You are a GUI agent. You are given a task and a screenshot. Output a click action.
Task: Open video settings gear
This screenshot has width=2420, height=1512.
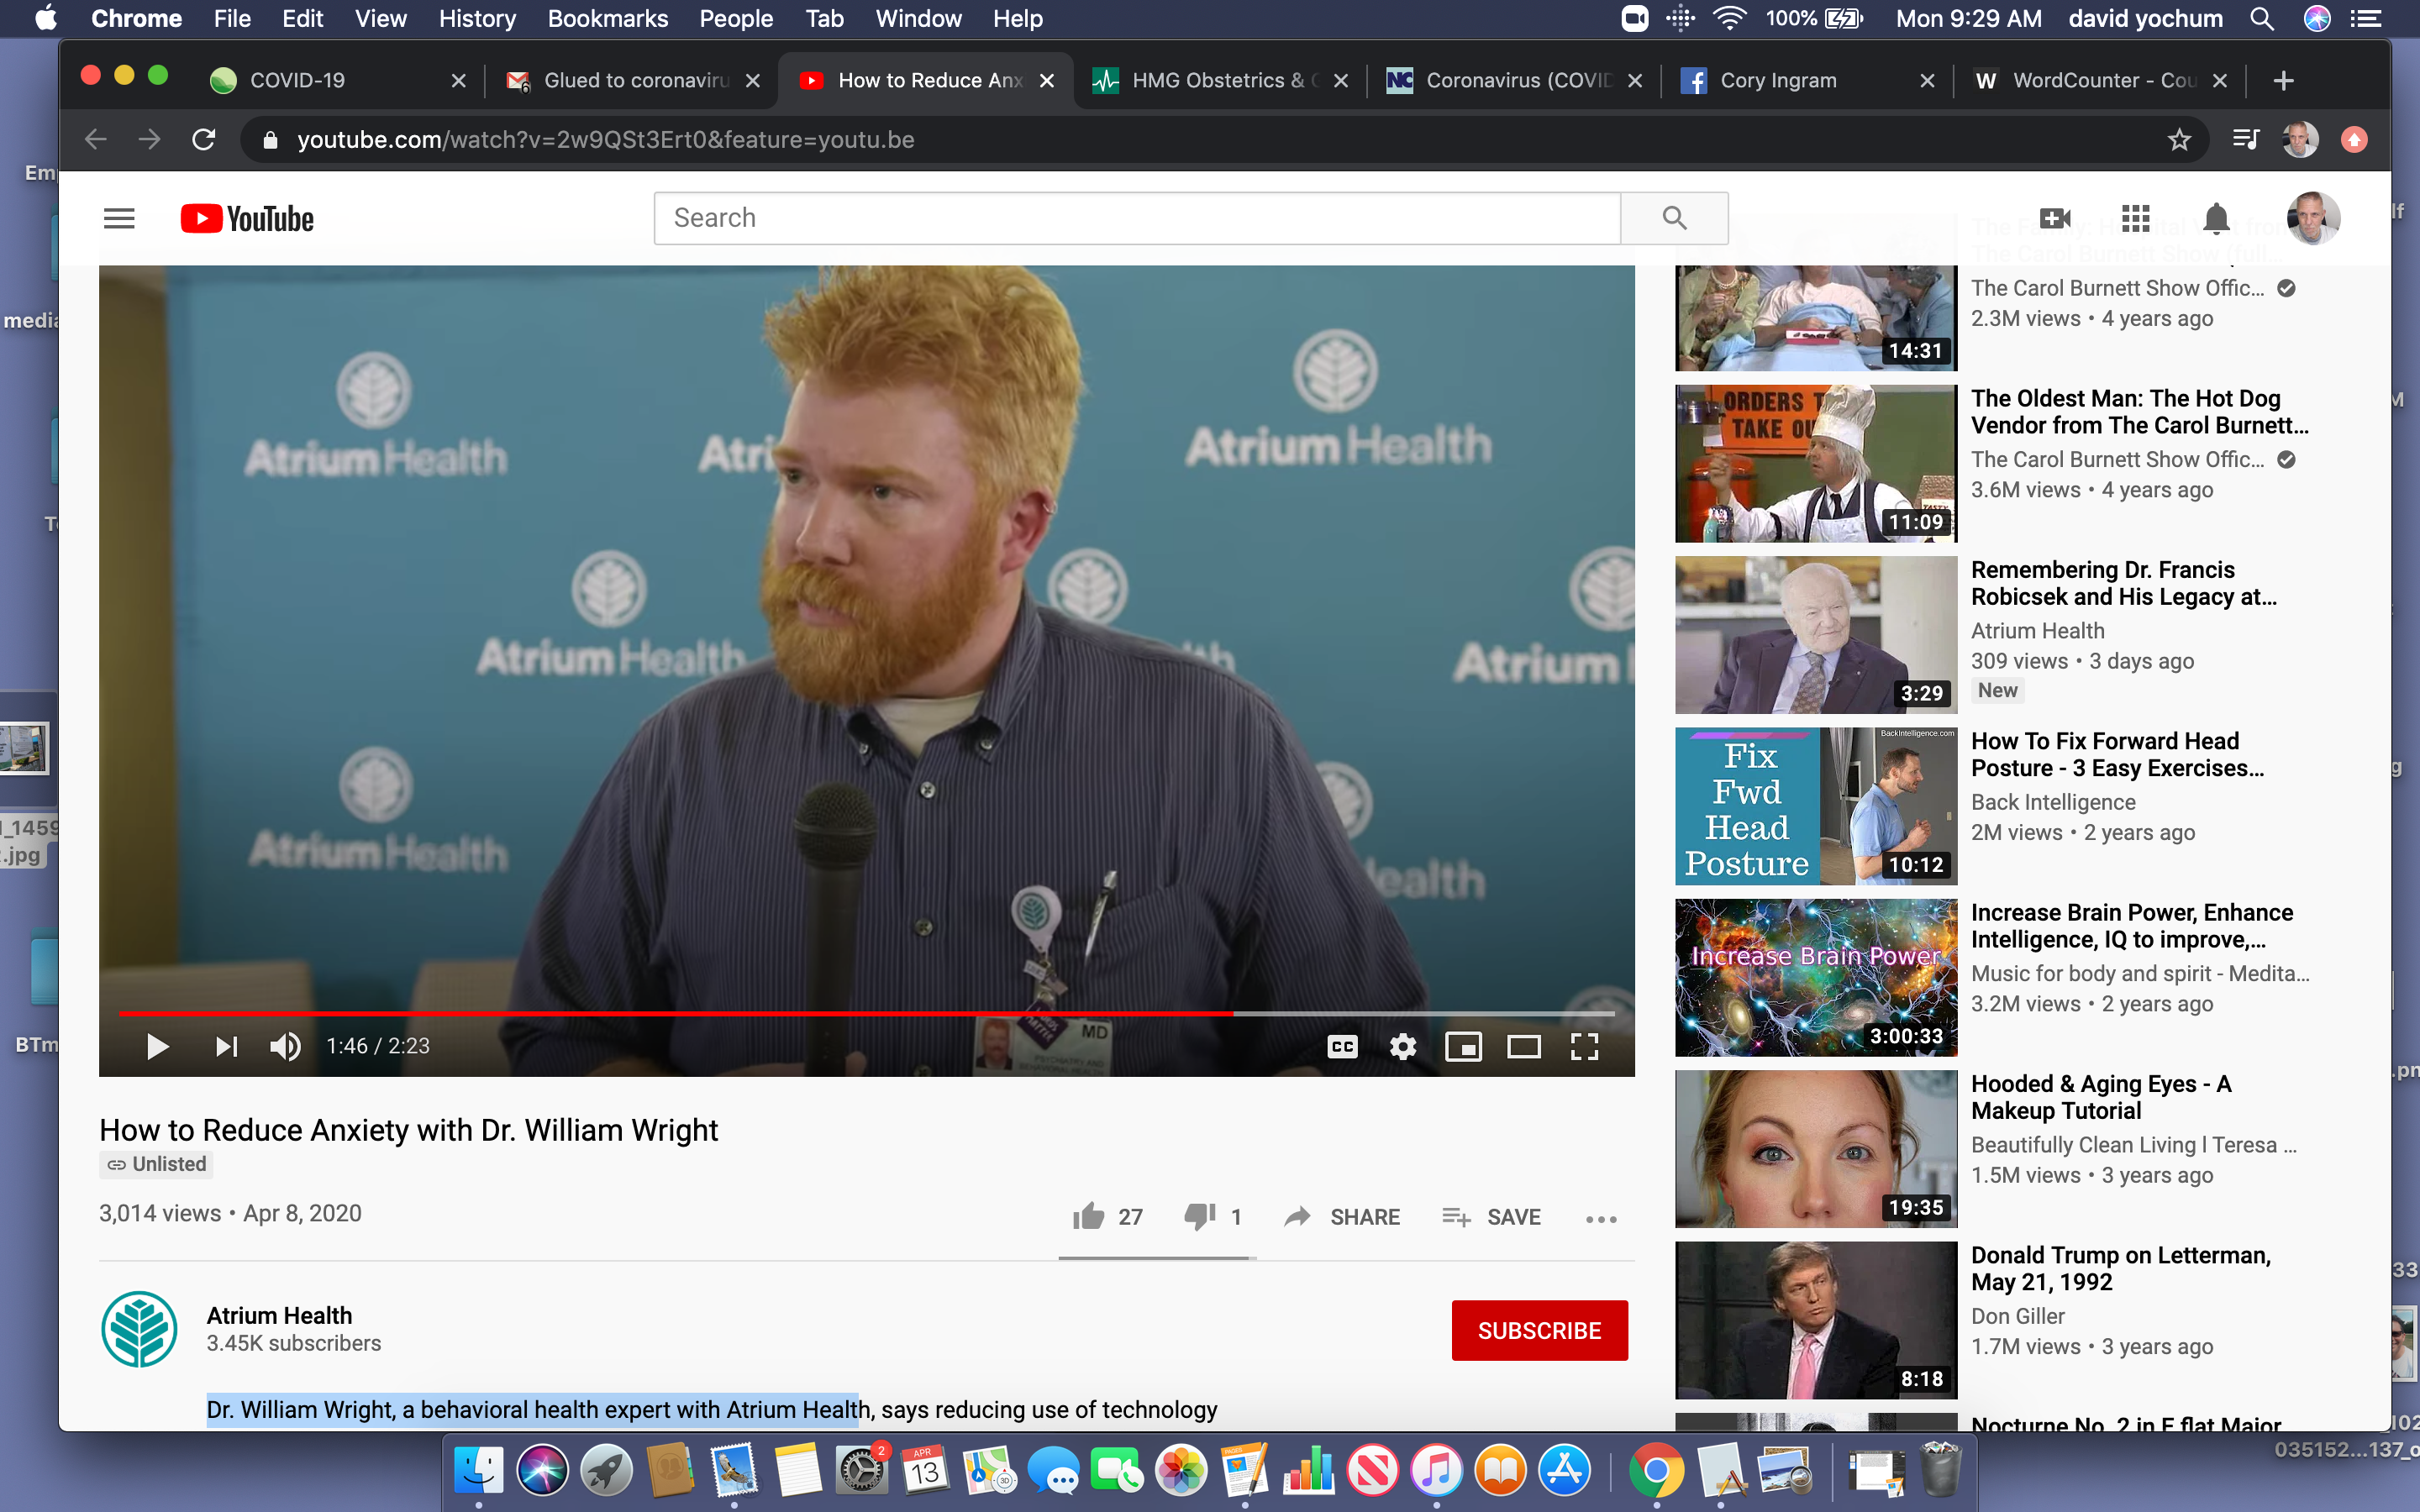[x=1403, y=1046]
